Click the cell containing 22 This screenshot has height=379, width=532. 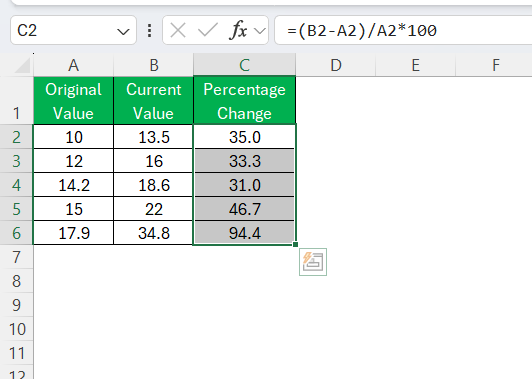[x=153, y=209]
